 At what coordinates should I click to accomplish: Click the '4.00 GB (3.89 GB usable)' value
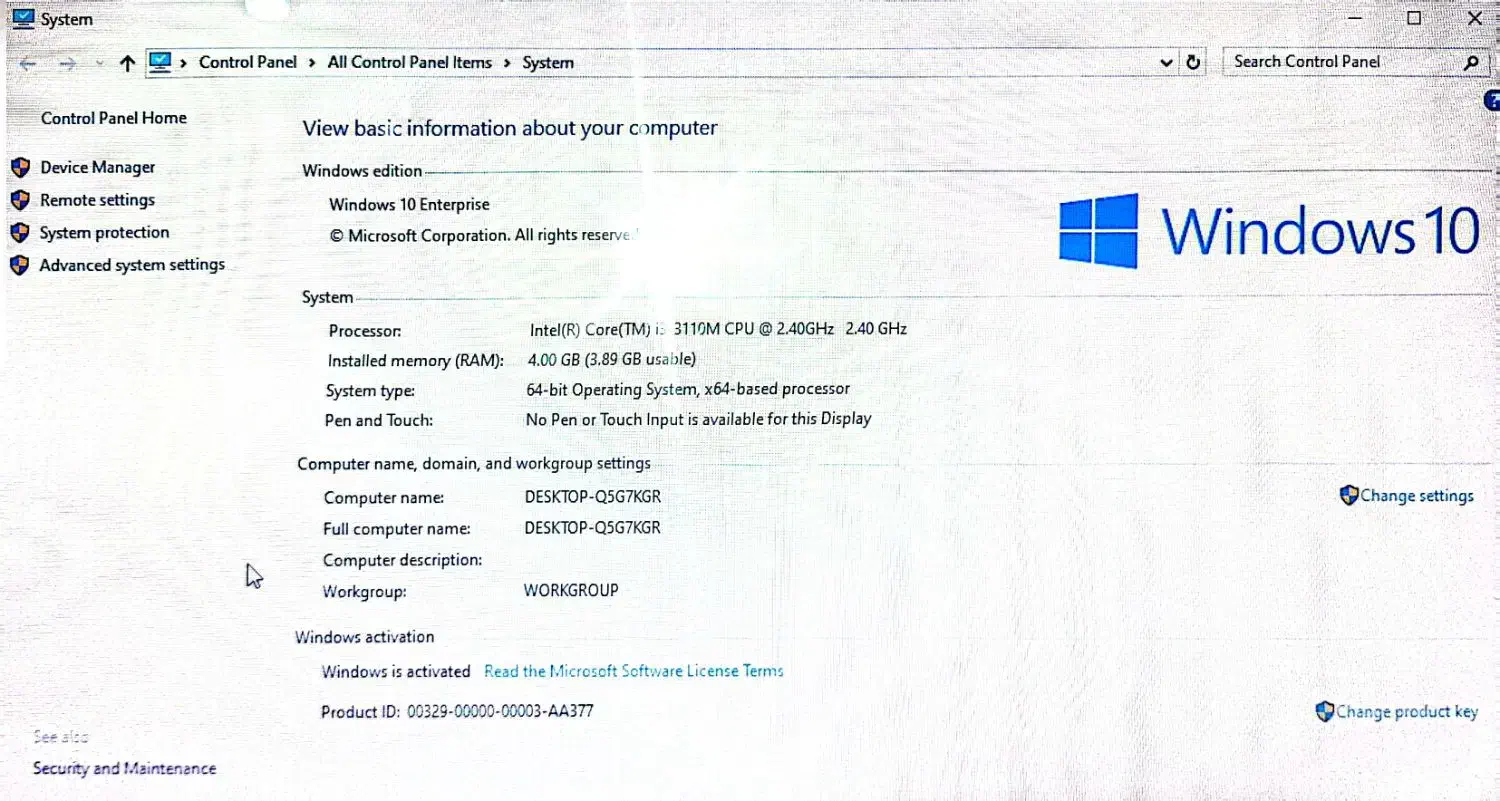click(612, 359)
